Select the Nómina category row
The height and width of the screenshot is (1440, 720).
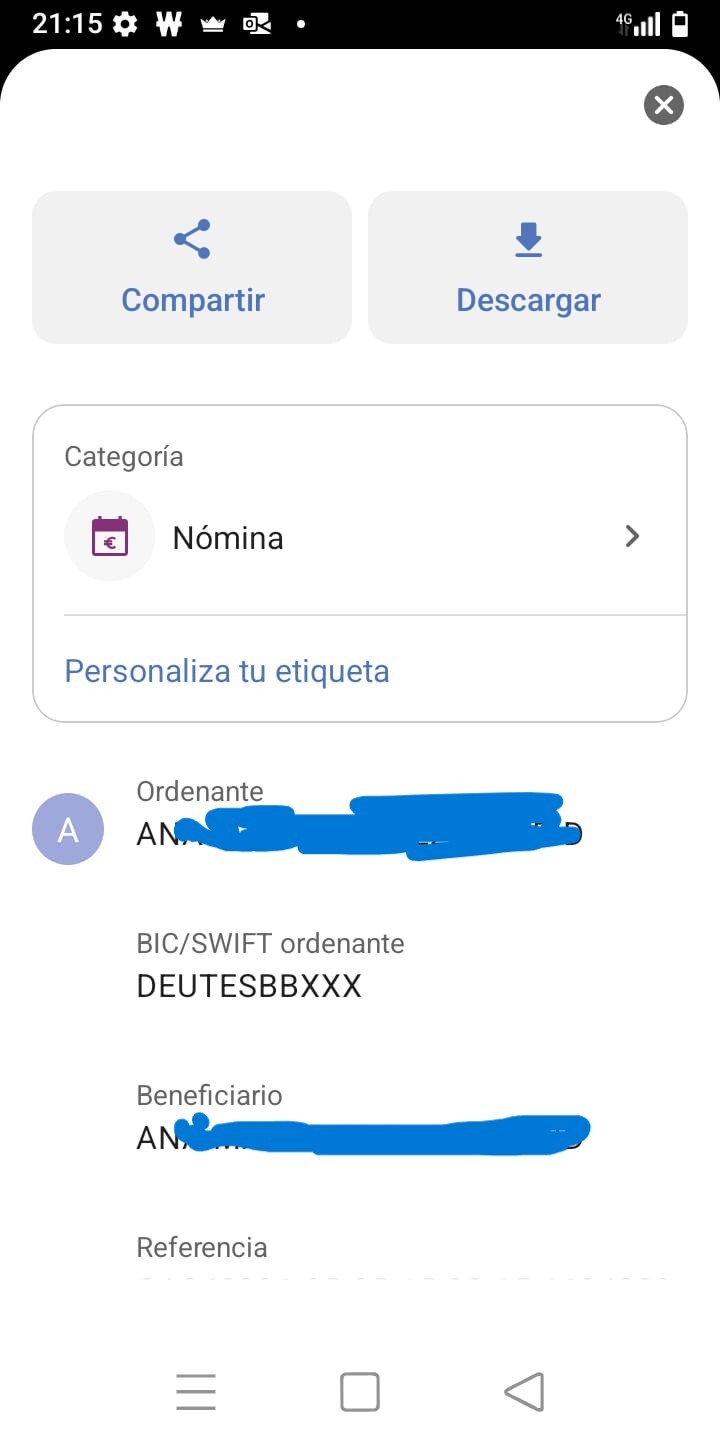(x=360, y=537)
